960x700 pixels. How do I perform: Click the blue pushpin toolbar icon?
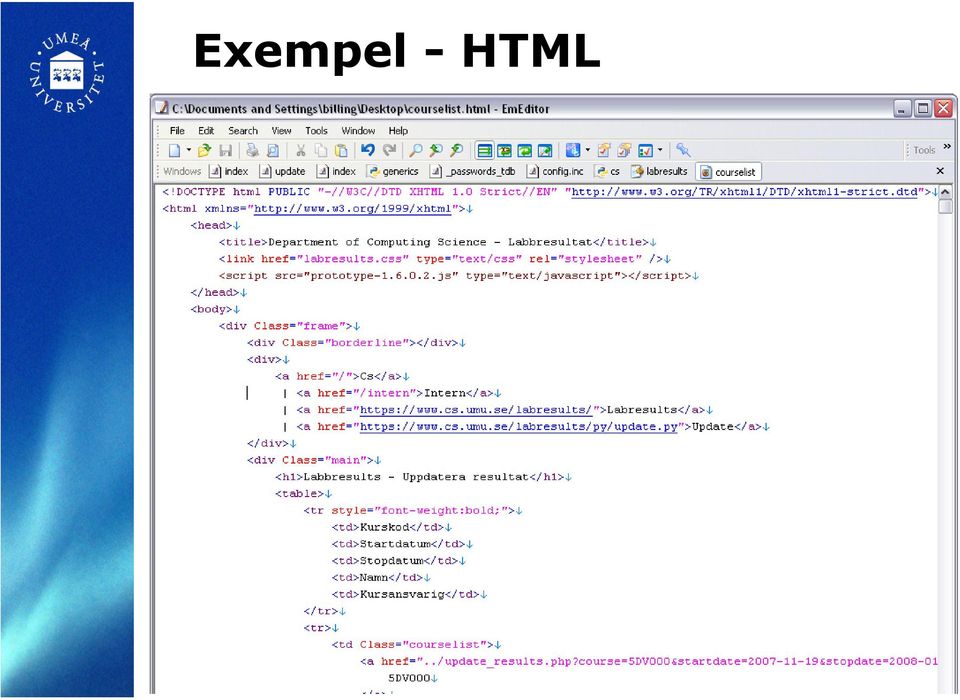click(x=683, y=151)
